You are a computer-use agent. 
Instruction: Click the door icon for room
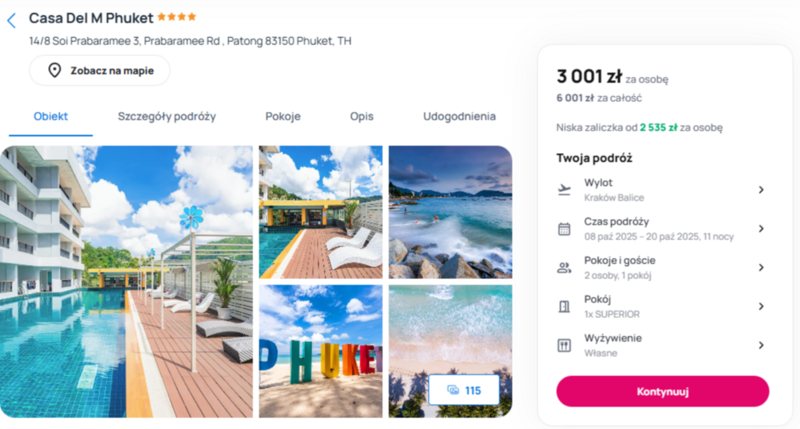coord(564,307)
